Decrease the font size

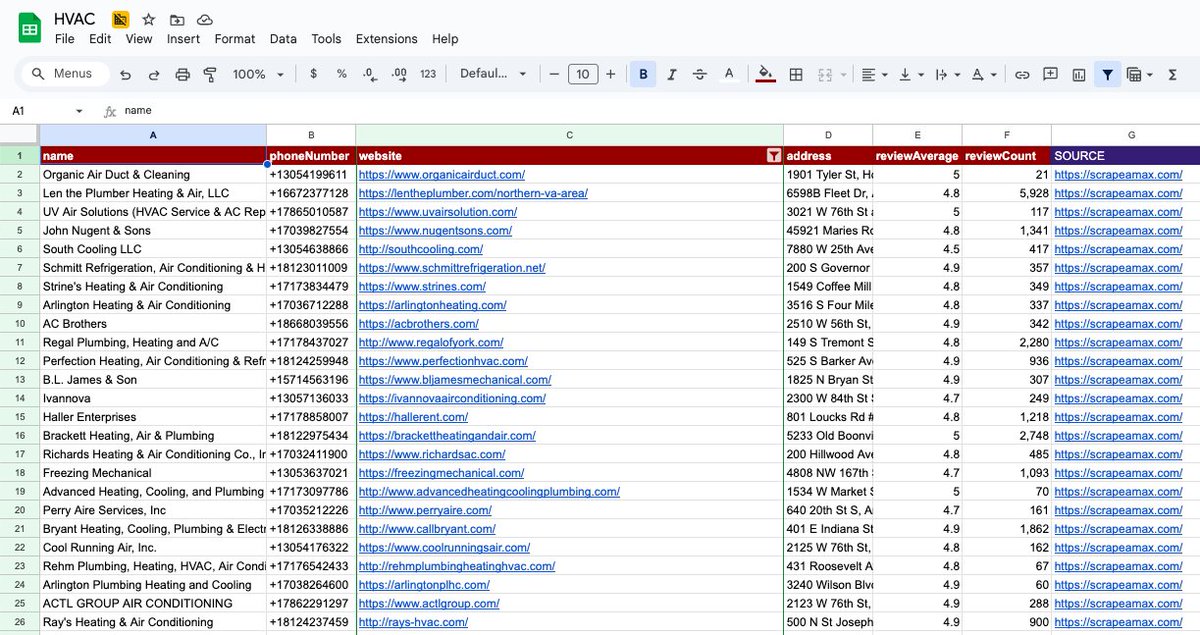tap(554, 74)
